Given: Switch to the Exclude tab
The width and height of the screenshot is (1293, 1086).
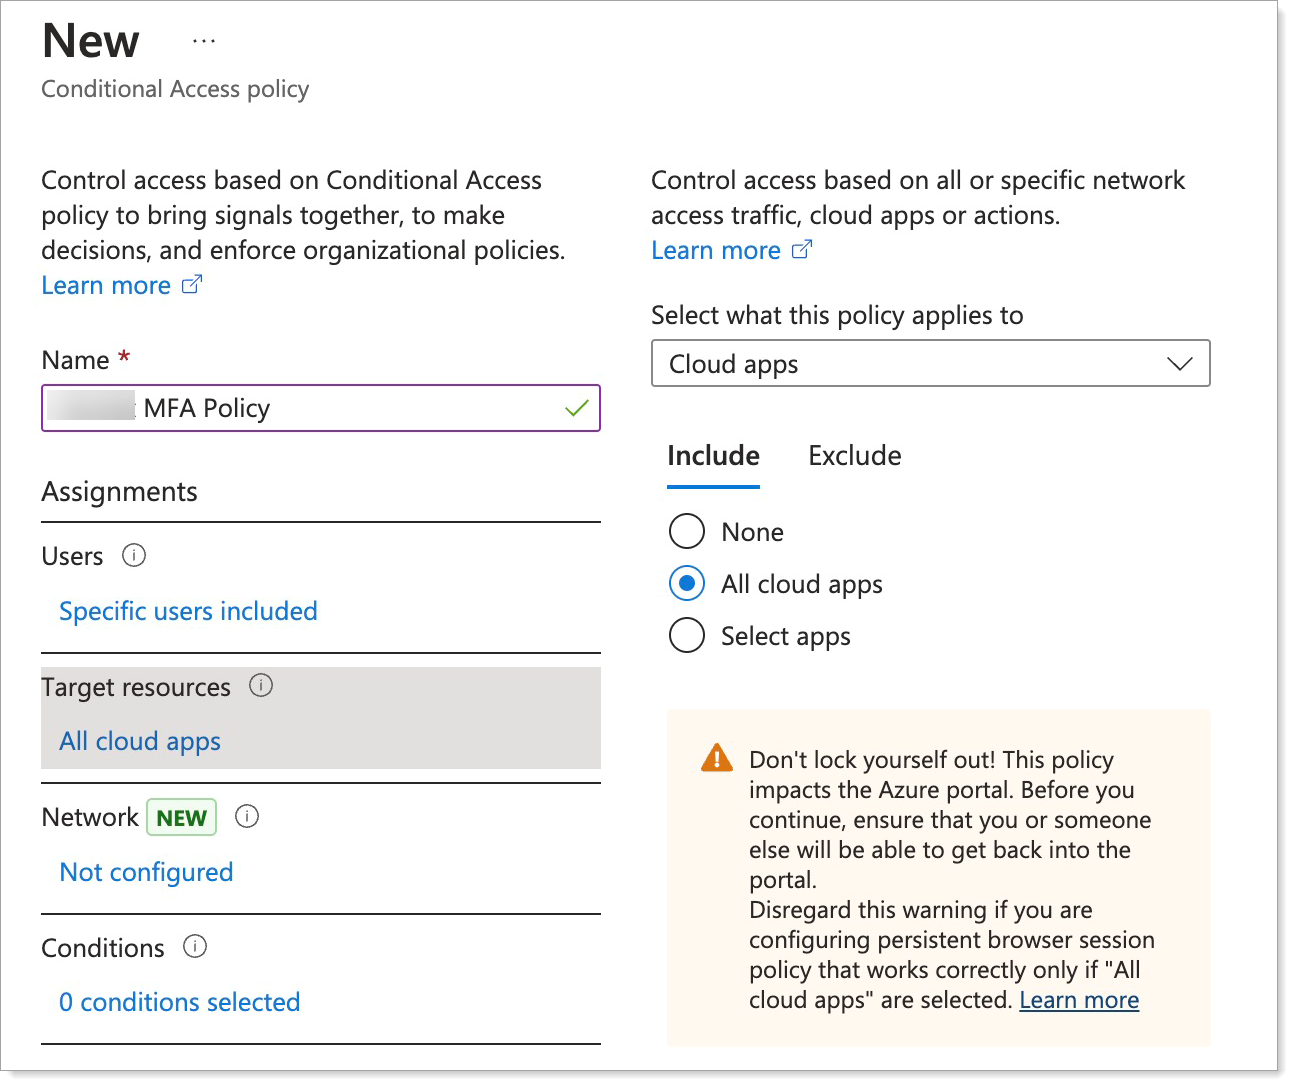Looking at the screenshot, I should (854, 456).
